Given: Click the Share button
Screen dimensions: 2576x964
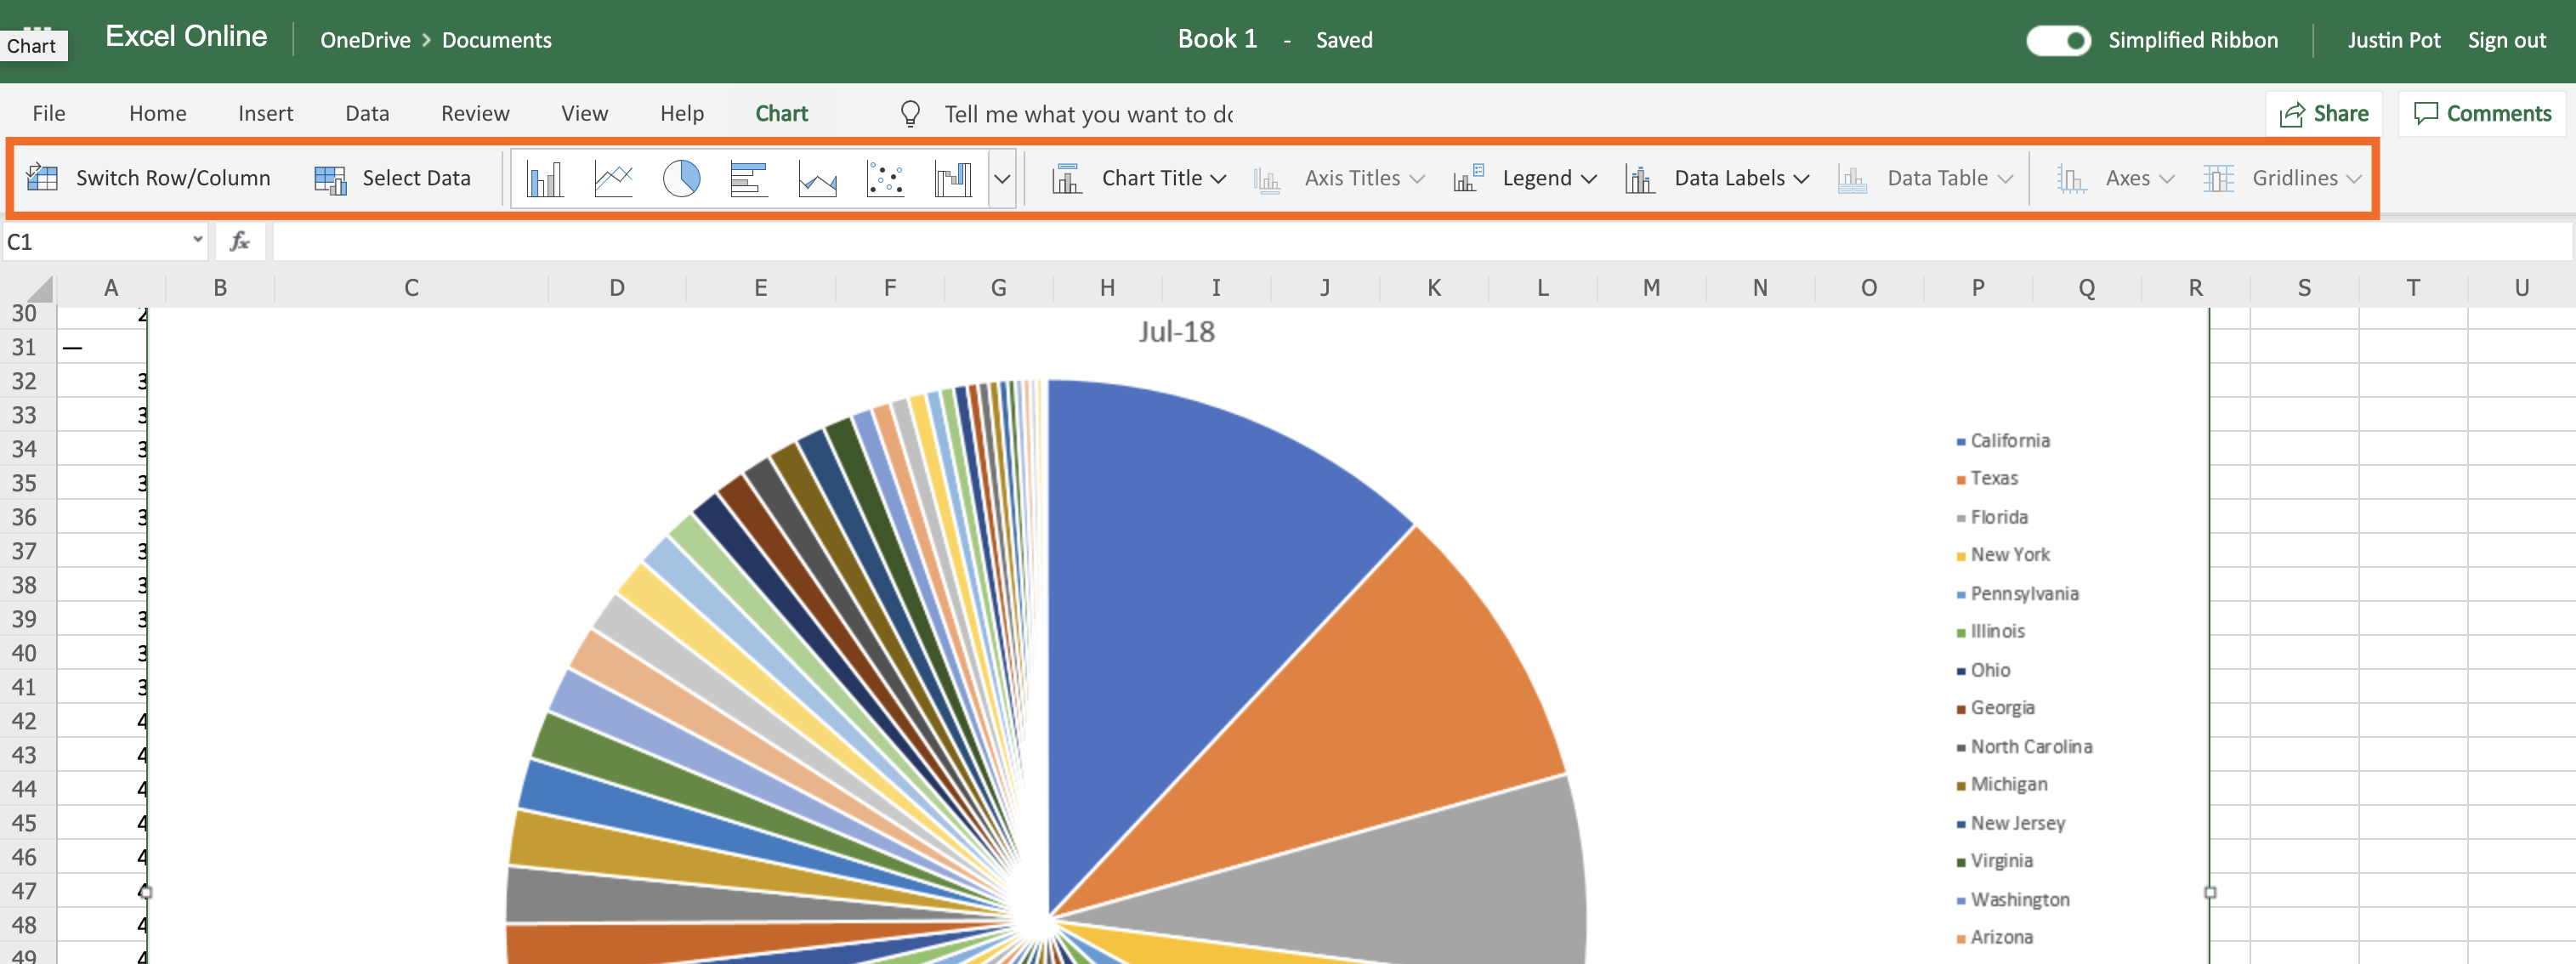Looking at the screenshot, I should click(x=2324, y=114).
